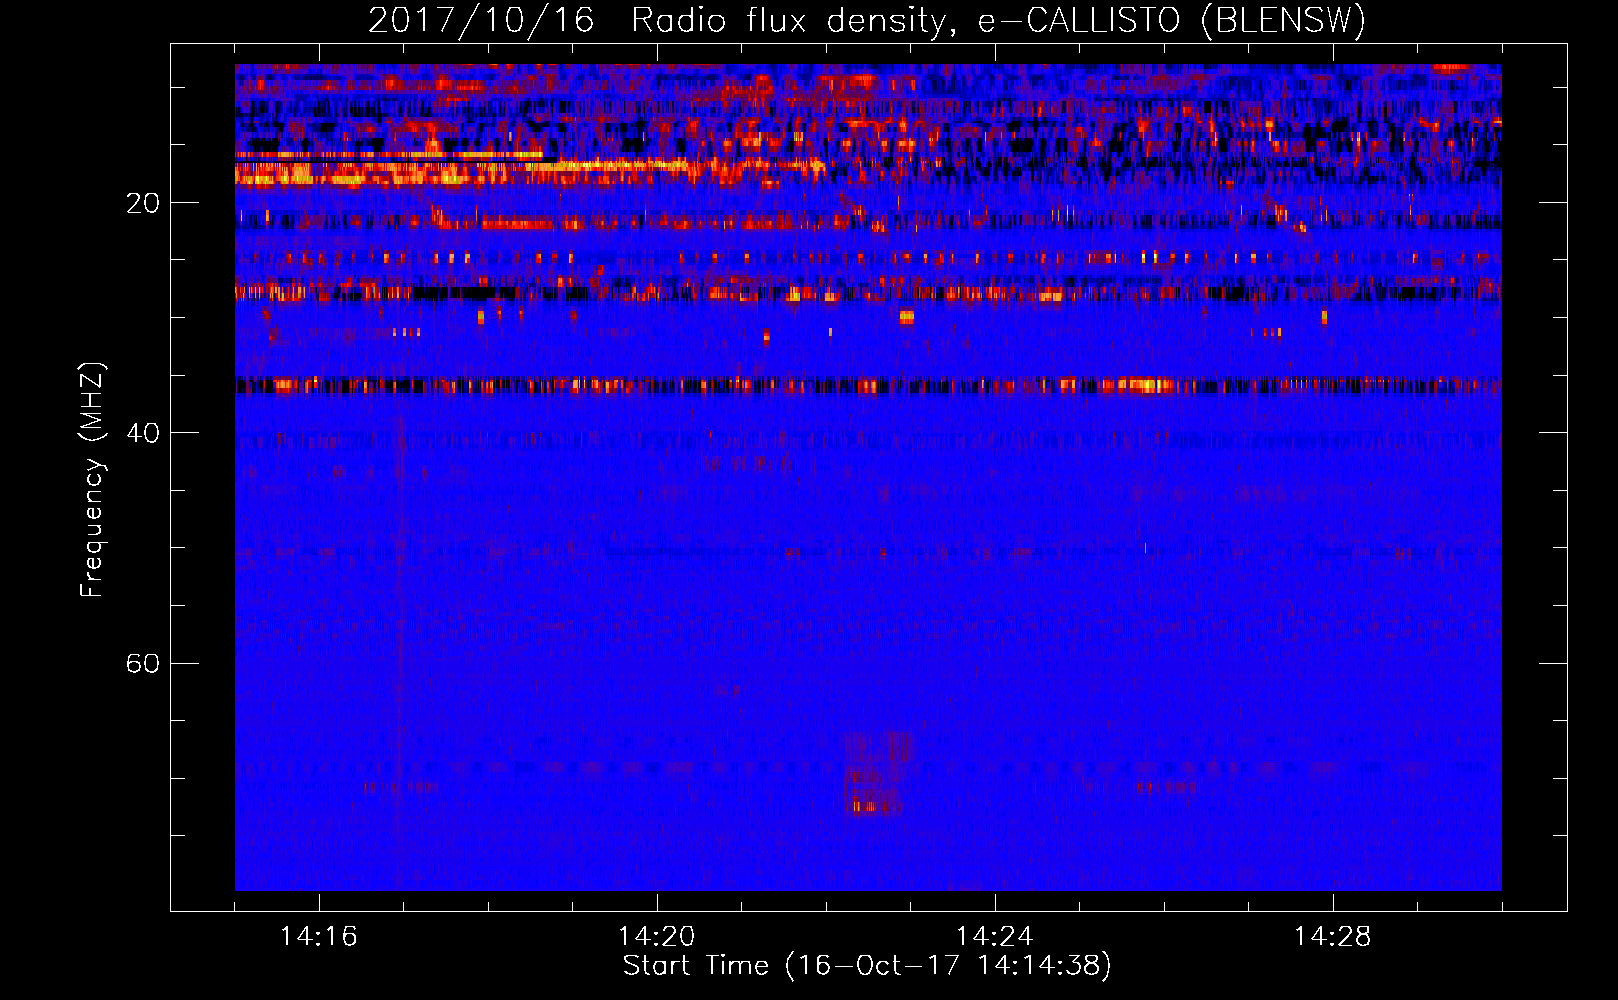
Task: Click the 60 MHz frequency label
Action: pyautogui.click(x=142, y=664)
